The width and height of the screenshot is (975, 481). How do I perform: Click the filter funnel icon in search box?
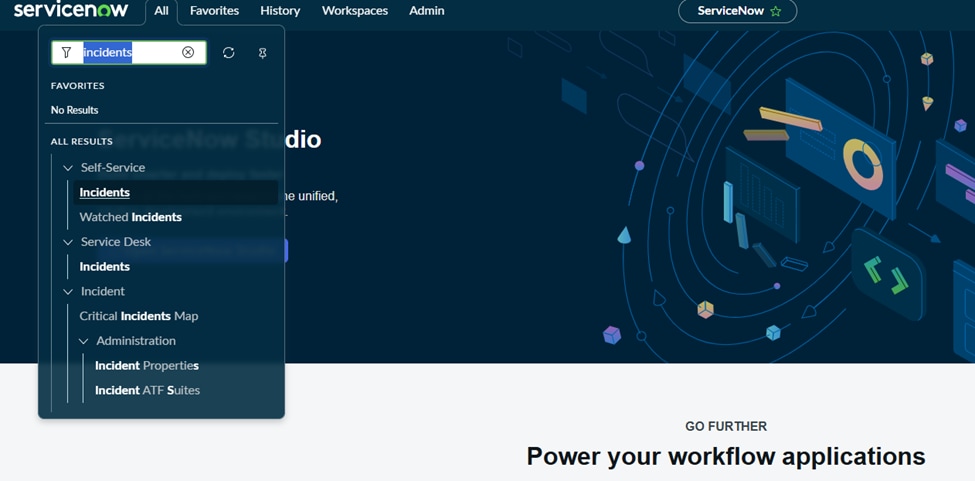(67, 53)
